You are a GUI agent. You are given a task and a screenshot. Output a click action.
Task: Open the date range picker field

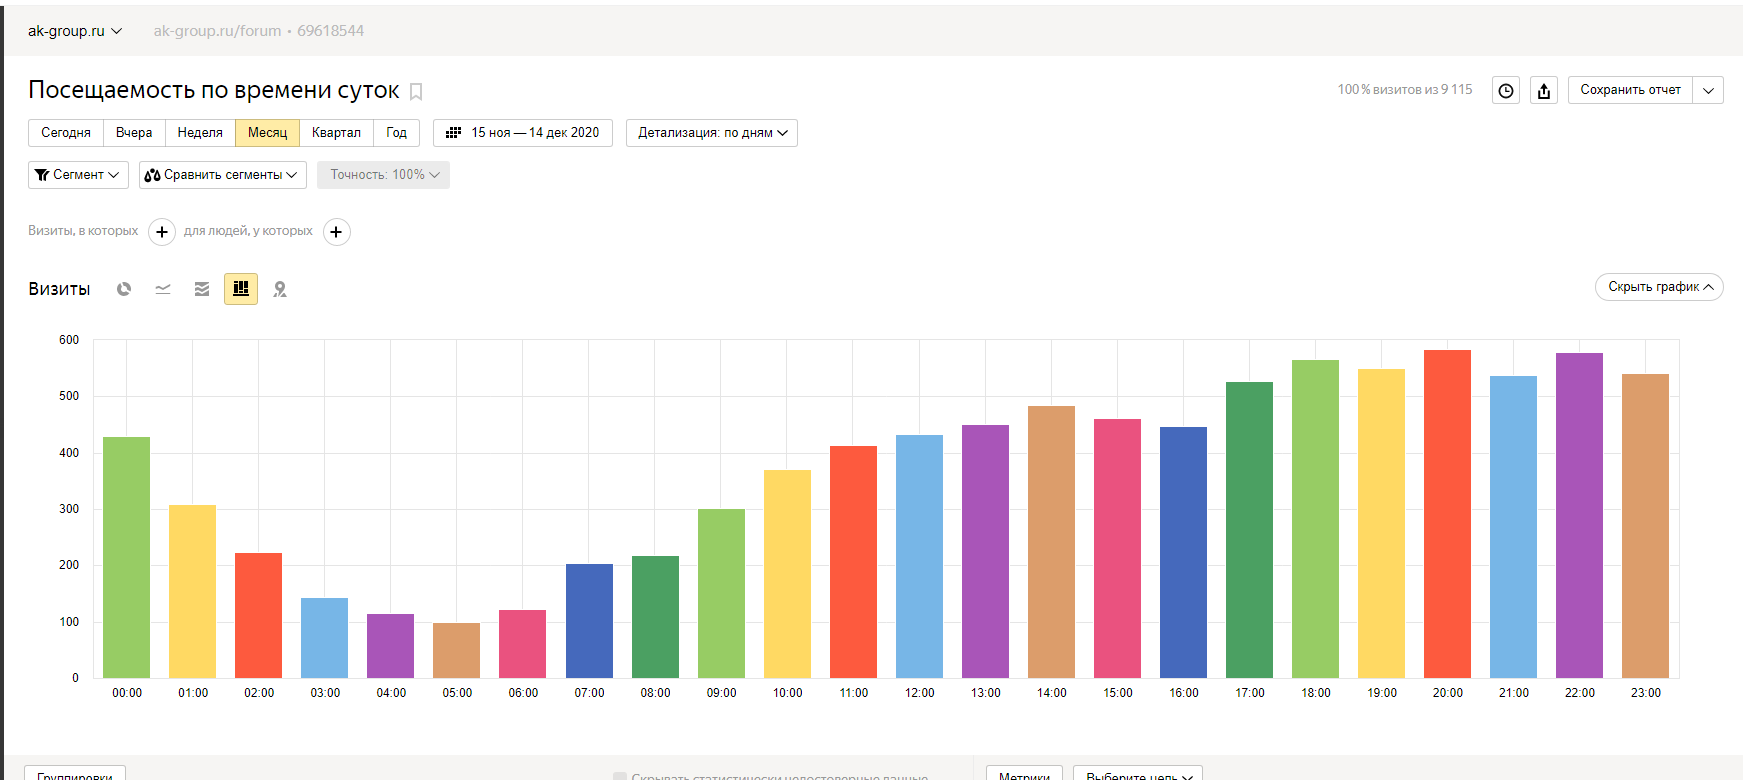523,133
